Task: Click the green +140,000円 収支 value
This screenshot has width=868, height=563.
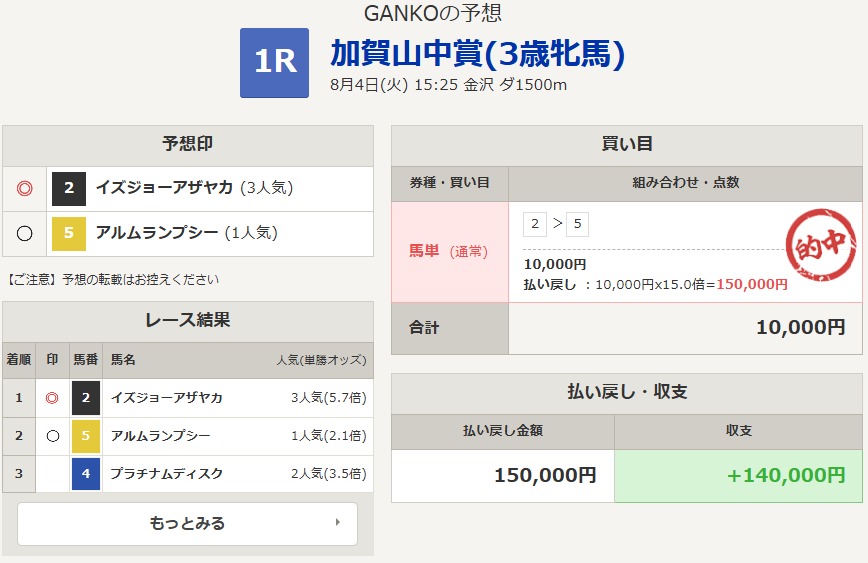Action: pyautogui.click(x=786, y=476)
